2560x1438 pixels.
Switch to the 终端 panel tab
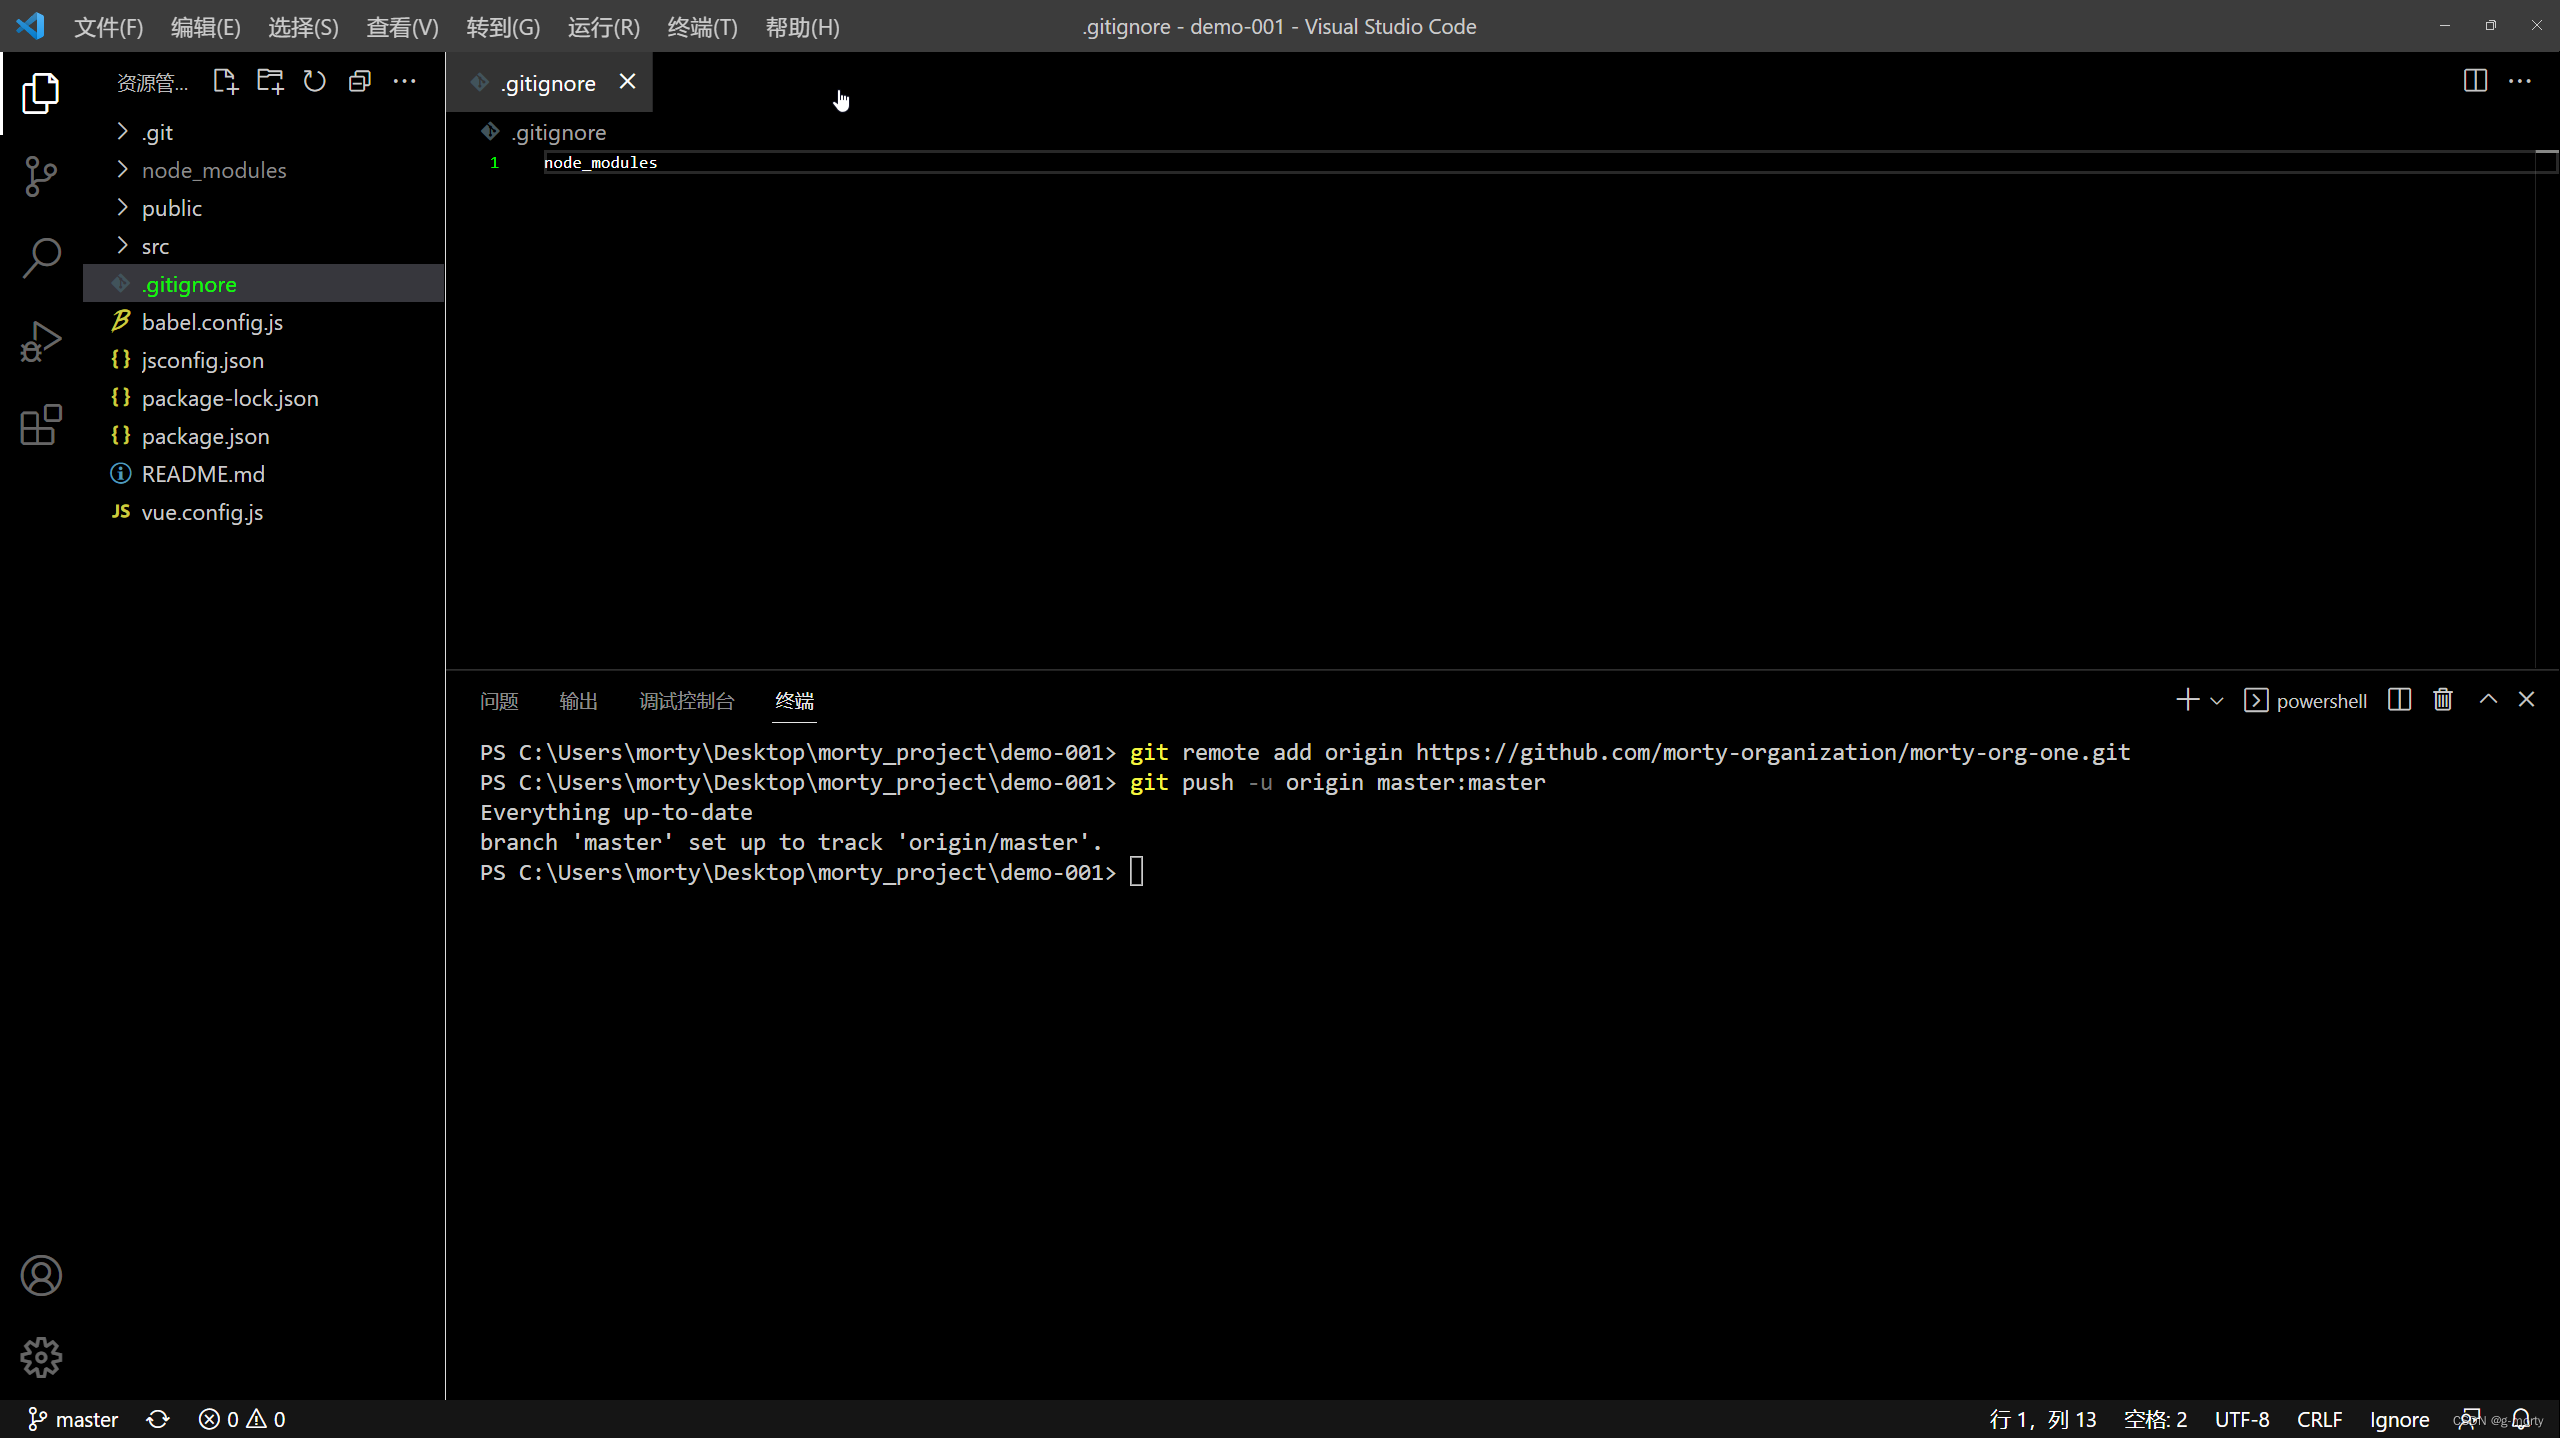pos(795,701)
